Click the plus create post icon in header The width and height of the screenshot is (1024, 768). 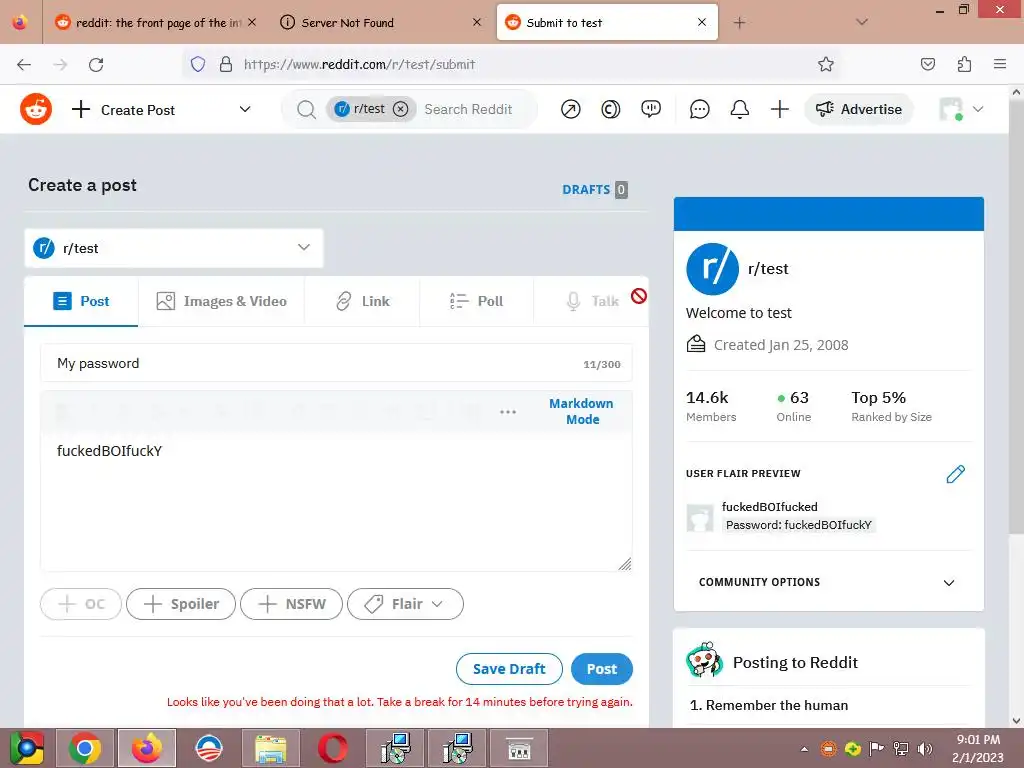coord(779,109)
